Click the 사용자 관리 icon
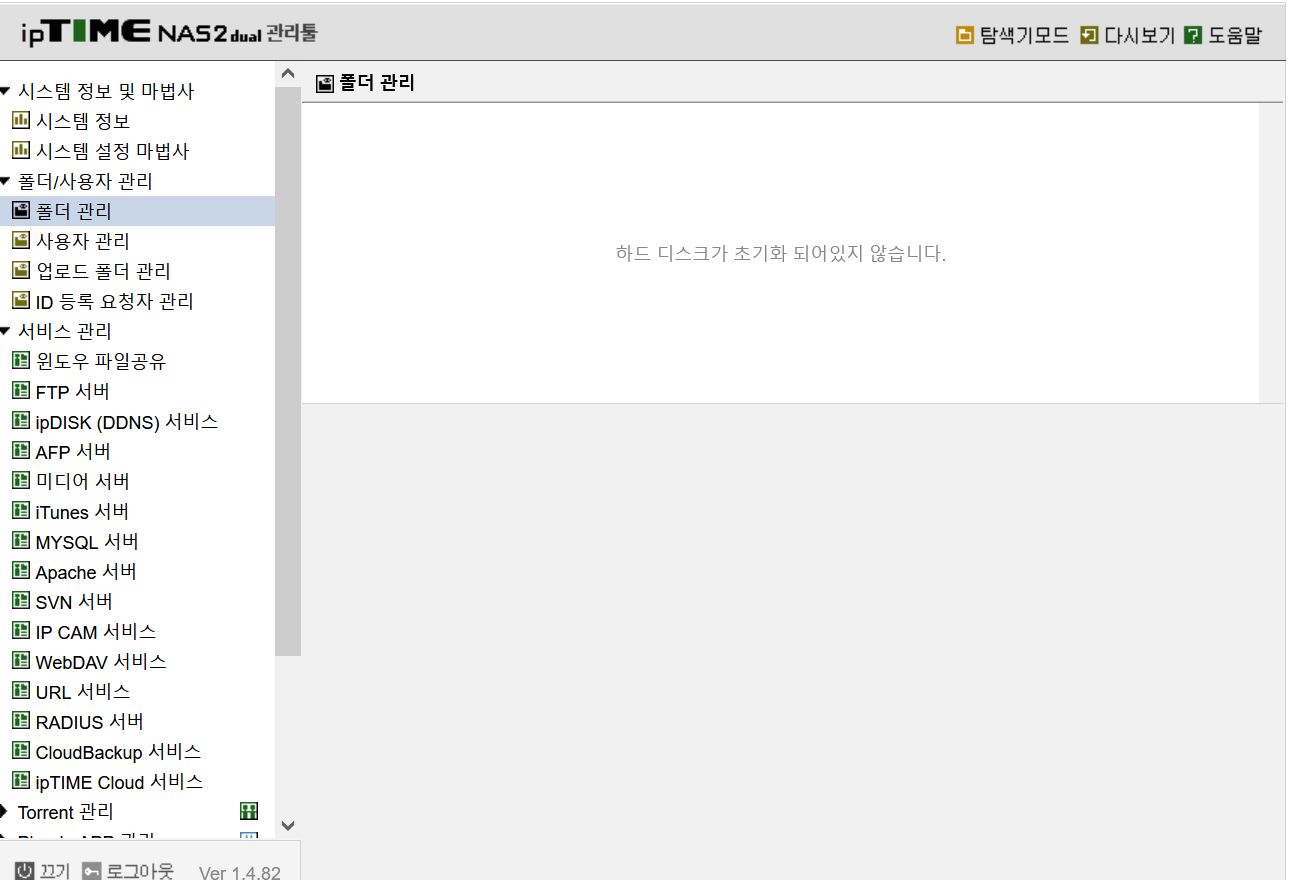 pos(21,240)
